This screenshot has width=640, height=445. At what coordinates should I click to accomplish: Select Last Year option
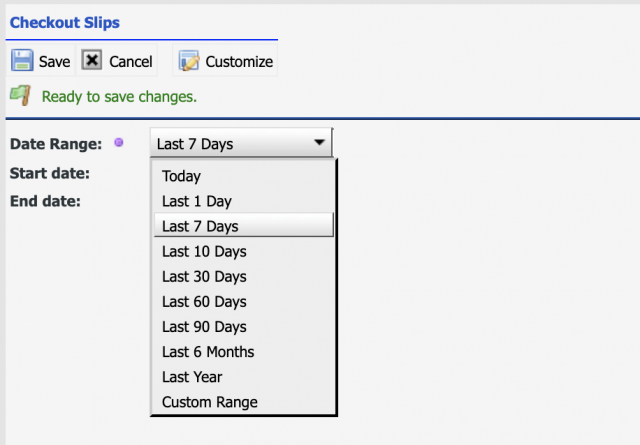(x=244, y=377)
